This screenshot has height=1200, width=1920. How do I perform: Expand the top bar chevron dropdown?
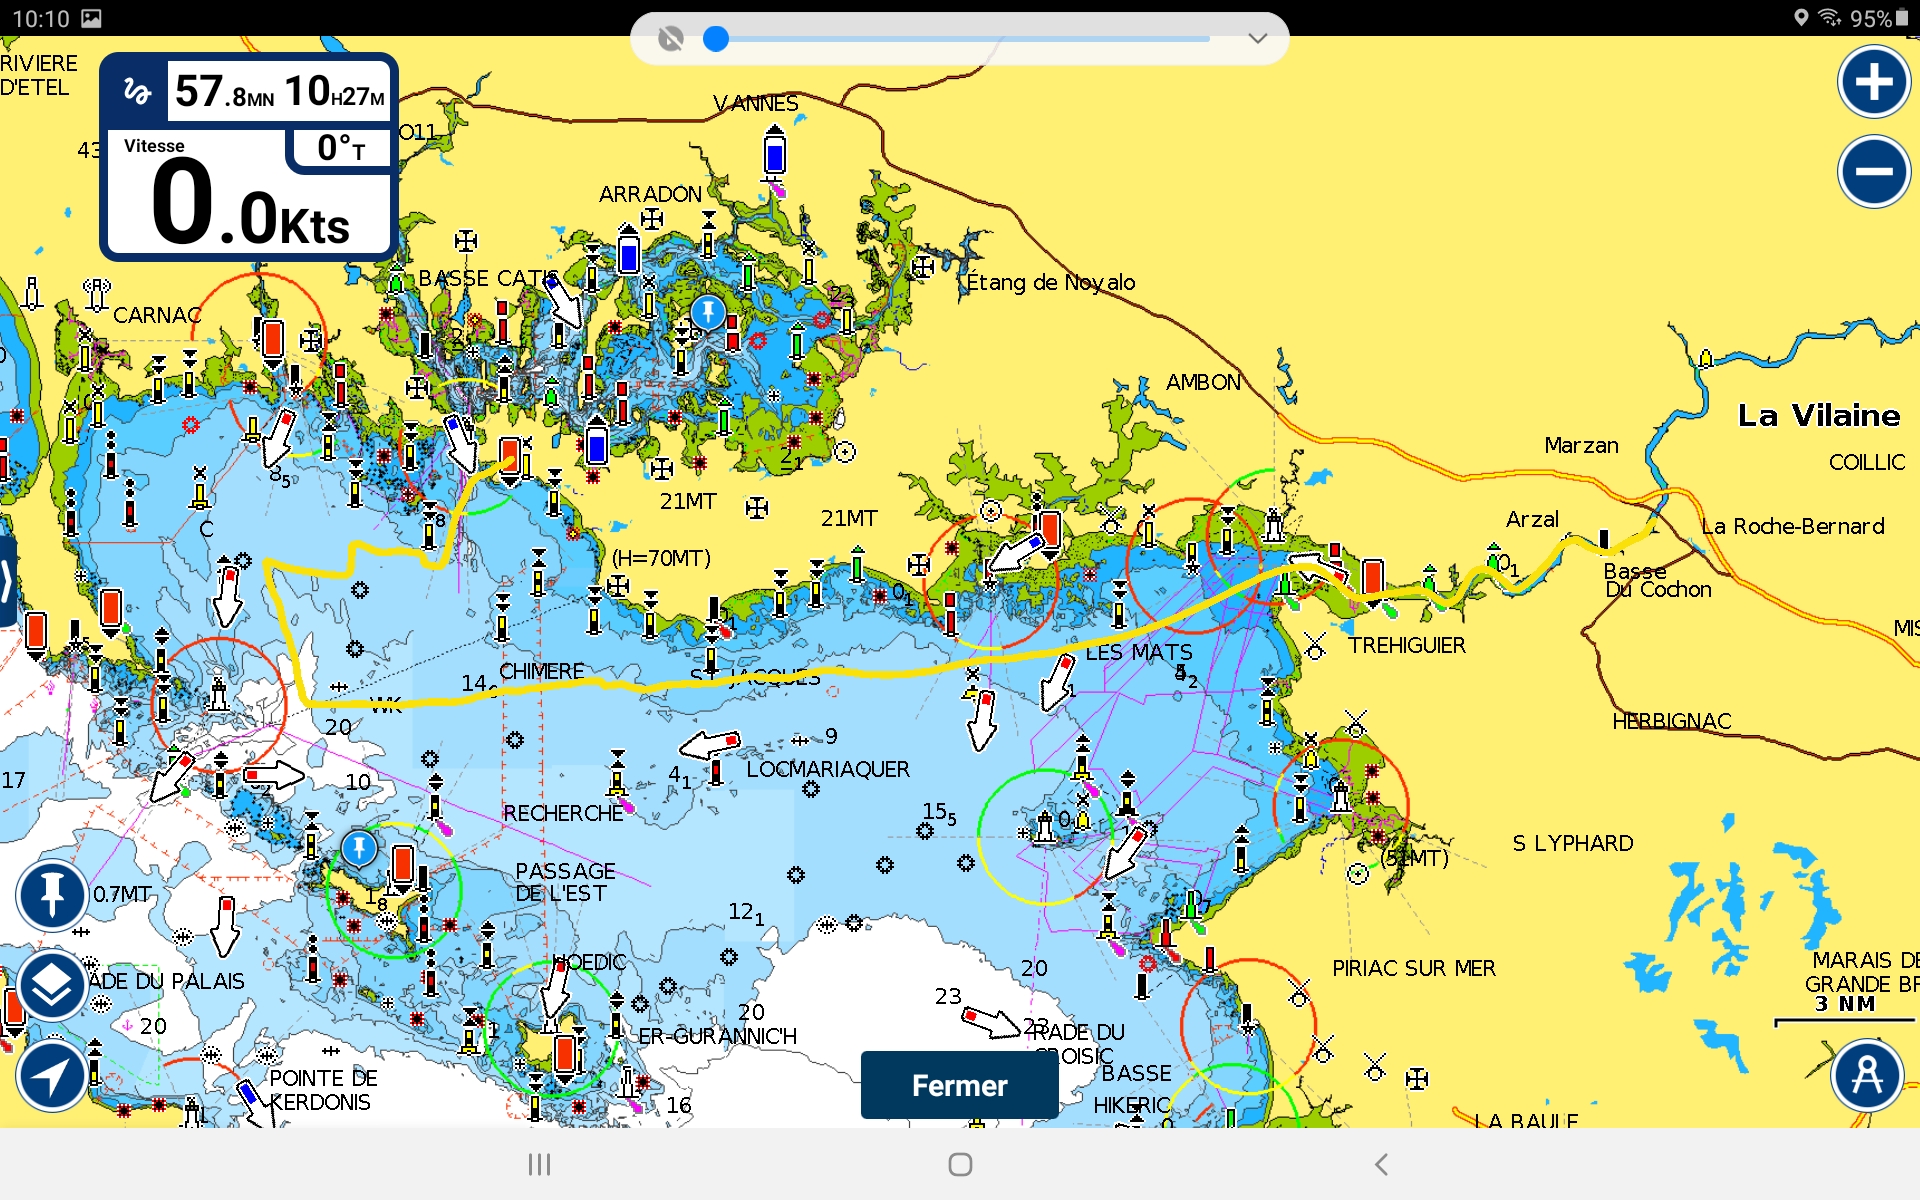click(x=1257, y=39)
